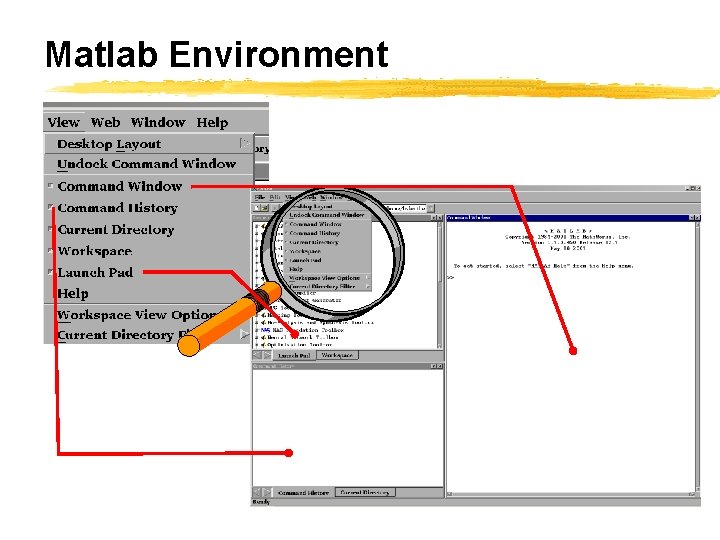Close the Command History panel with its X icon
This screenshot has height=540, width=720.
pos(440,366)
